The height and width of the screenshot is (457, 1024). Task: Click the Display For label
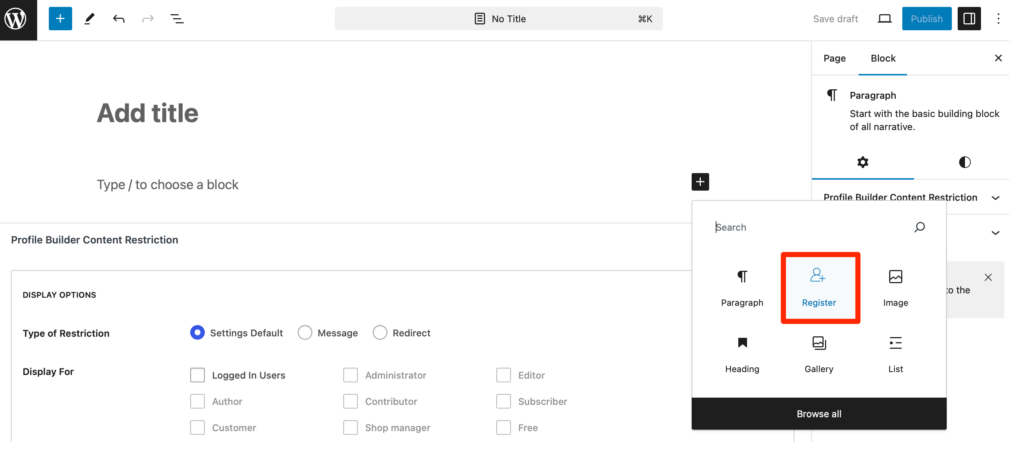(48, 371)
